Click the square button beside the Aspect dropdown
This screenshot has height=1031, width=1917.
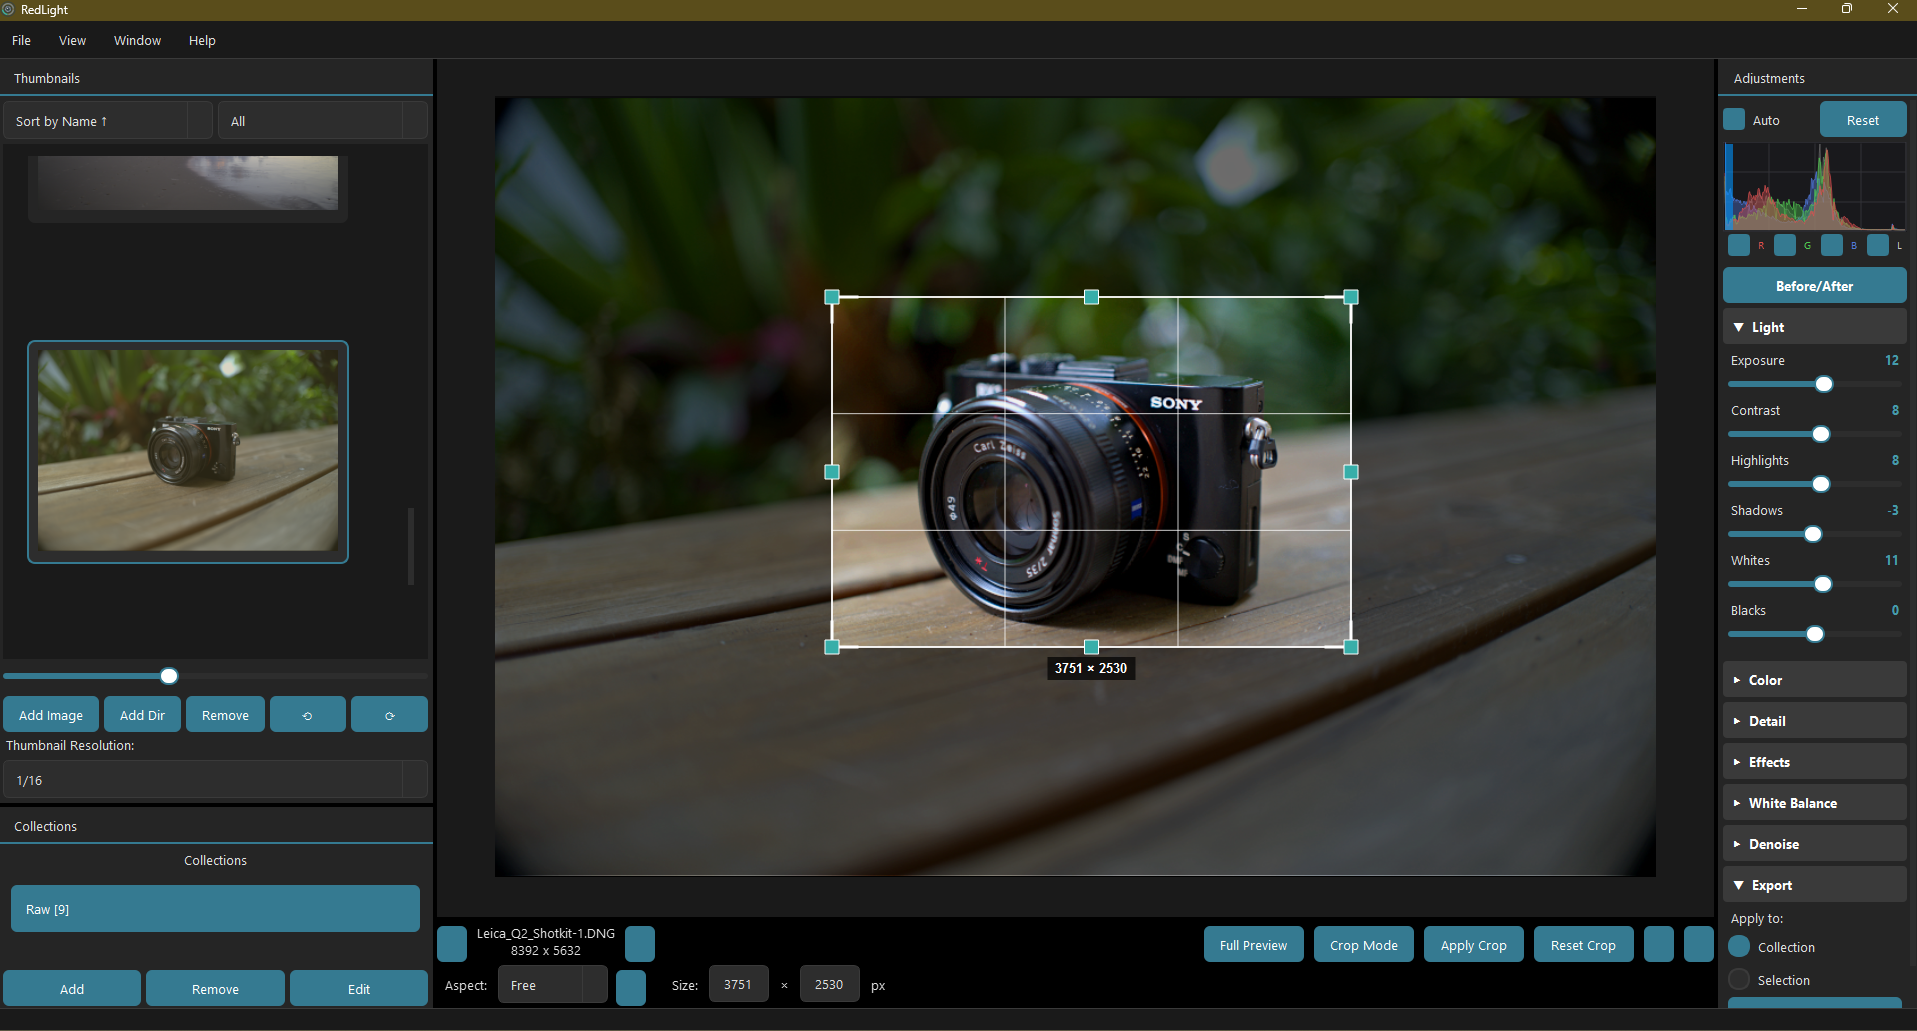point(631,986)
